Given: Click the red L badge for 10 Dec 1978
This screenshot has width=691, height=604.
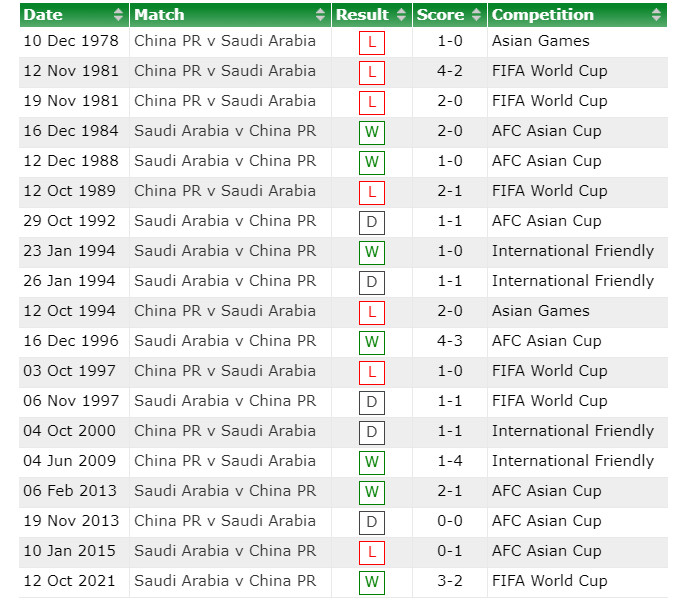Looking at the screenshot, I should click(372, 43).
